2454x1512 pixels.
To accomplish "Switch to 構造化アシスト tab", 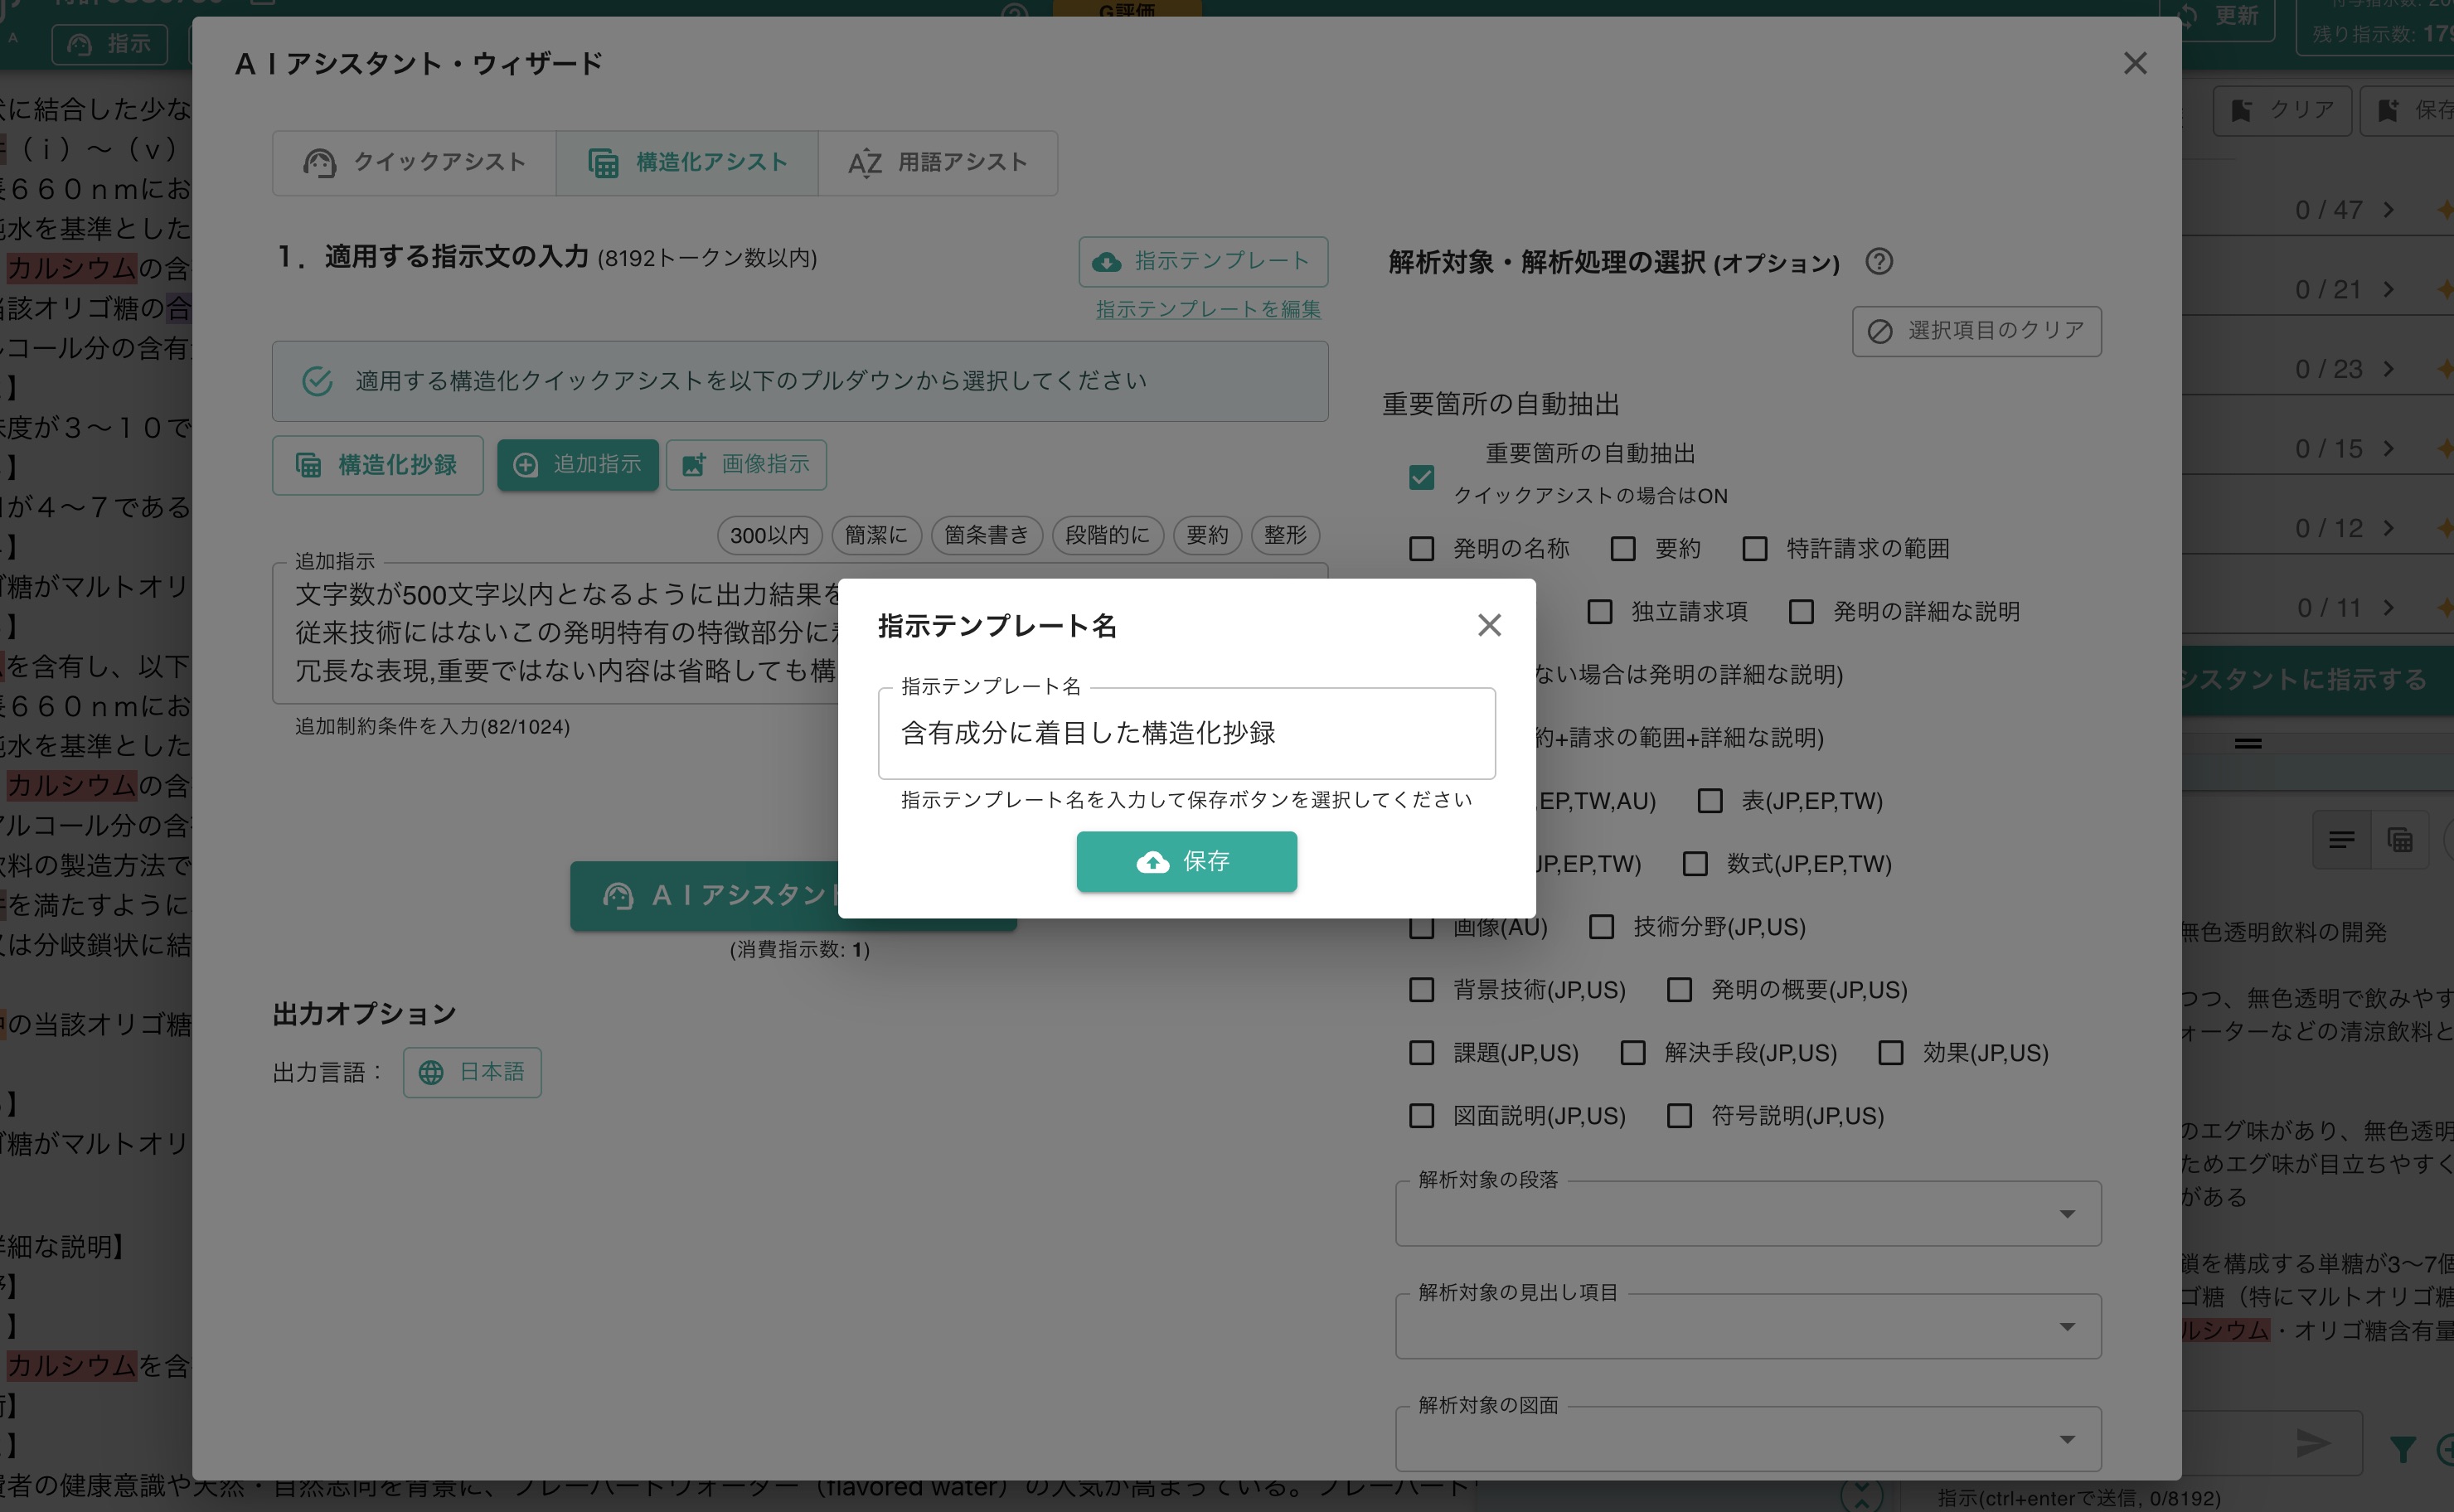I will (687, 162).
